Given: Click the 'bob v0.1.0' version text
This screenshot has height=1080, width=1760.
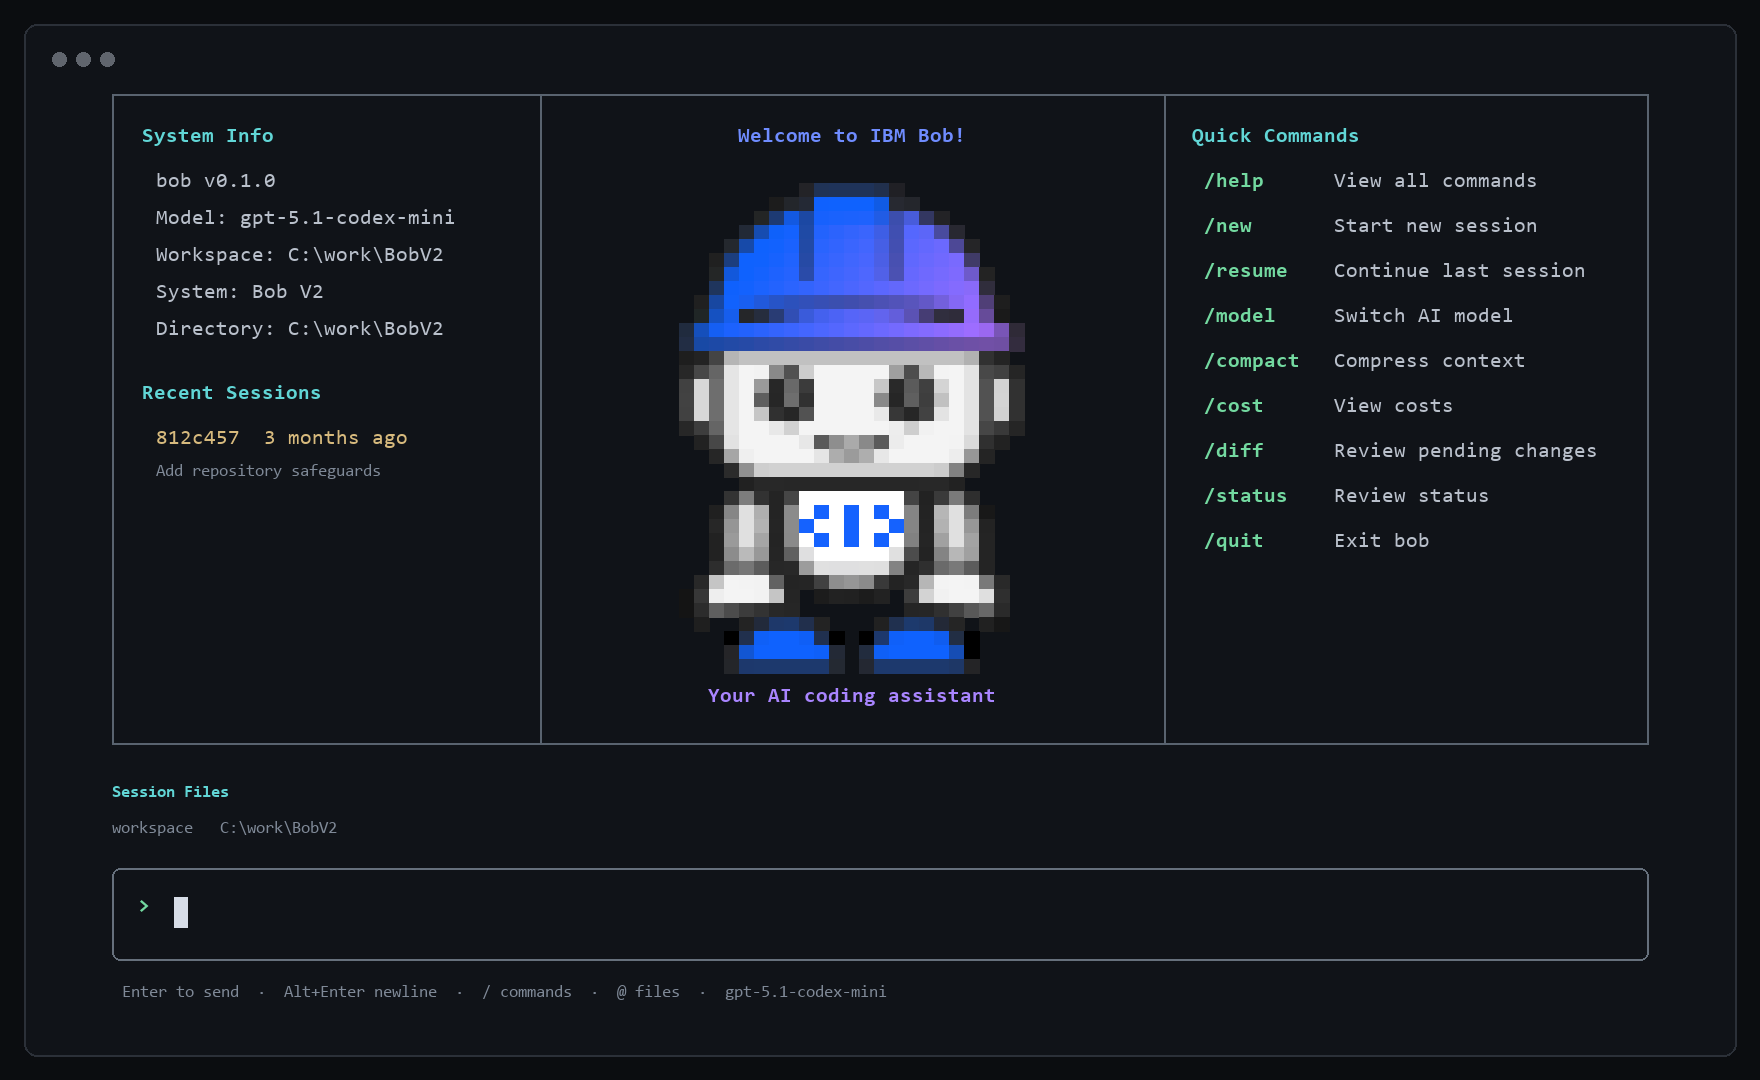Looking at the screenshot, I should pyautogui.click(x=216, y=181).
